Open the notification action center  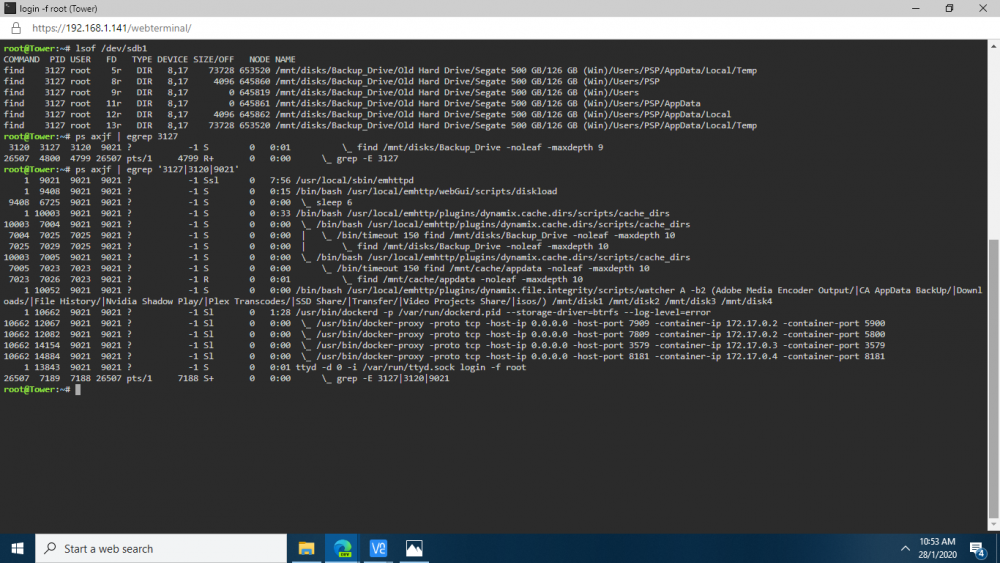pyautogui.click(x=977, y=548)
